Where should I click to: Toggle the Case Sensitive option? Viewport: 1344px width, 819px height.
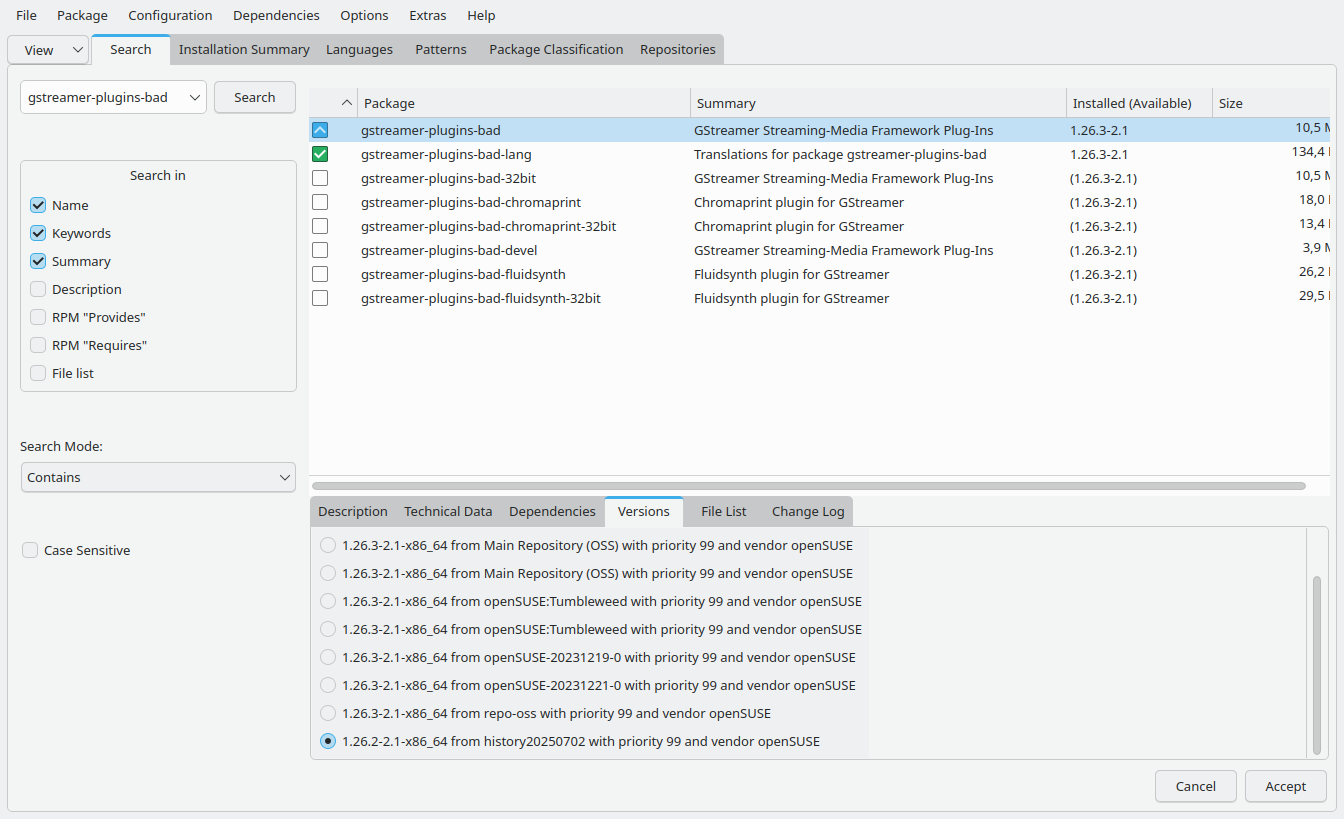coord(30,550)
